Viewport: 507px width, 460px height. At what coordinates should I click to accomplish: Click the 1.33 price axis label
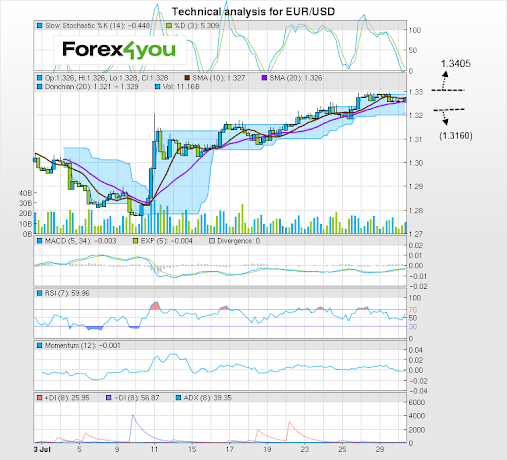tap(416, 92)
